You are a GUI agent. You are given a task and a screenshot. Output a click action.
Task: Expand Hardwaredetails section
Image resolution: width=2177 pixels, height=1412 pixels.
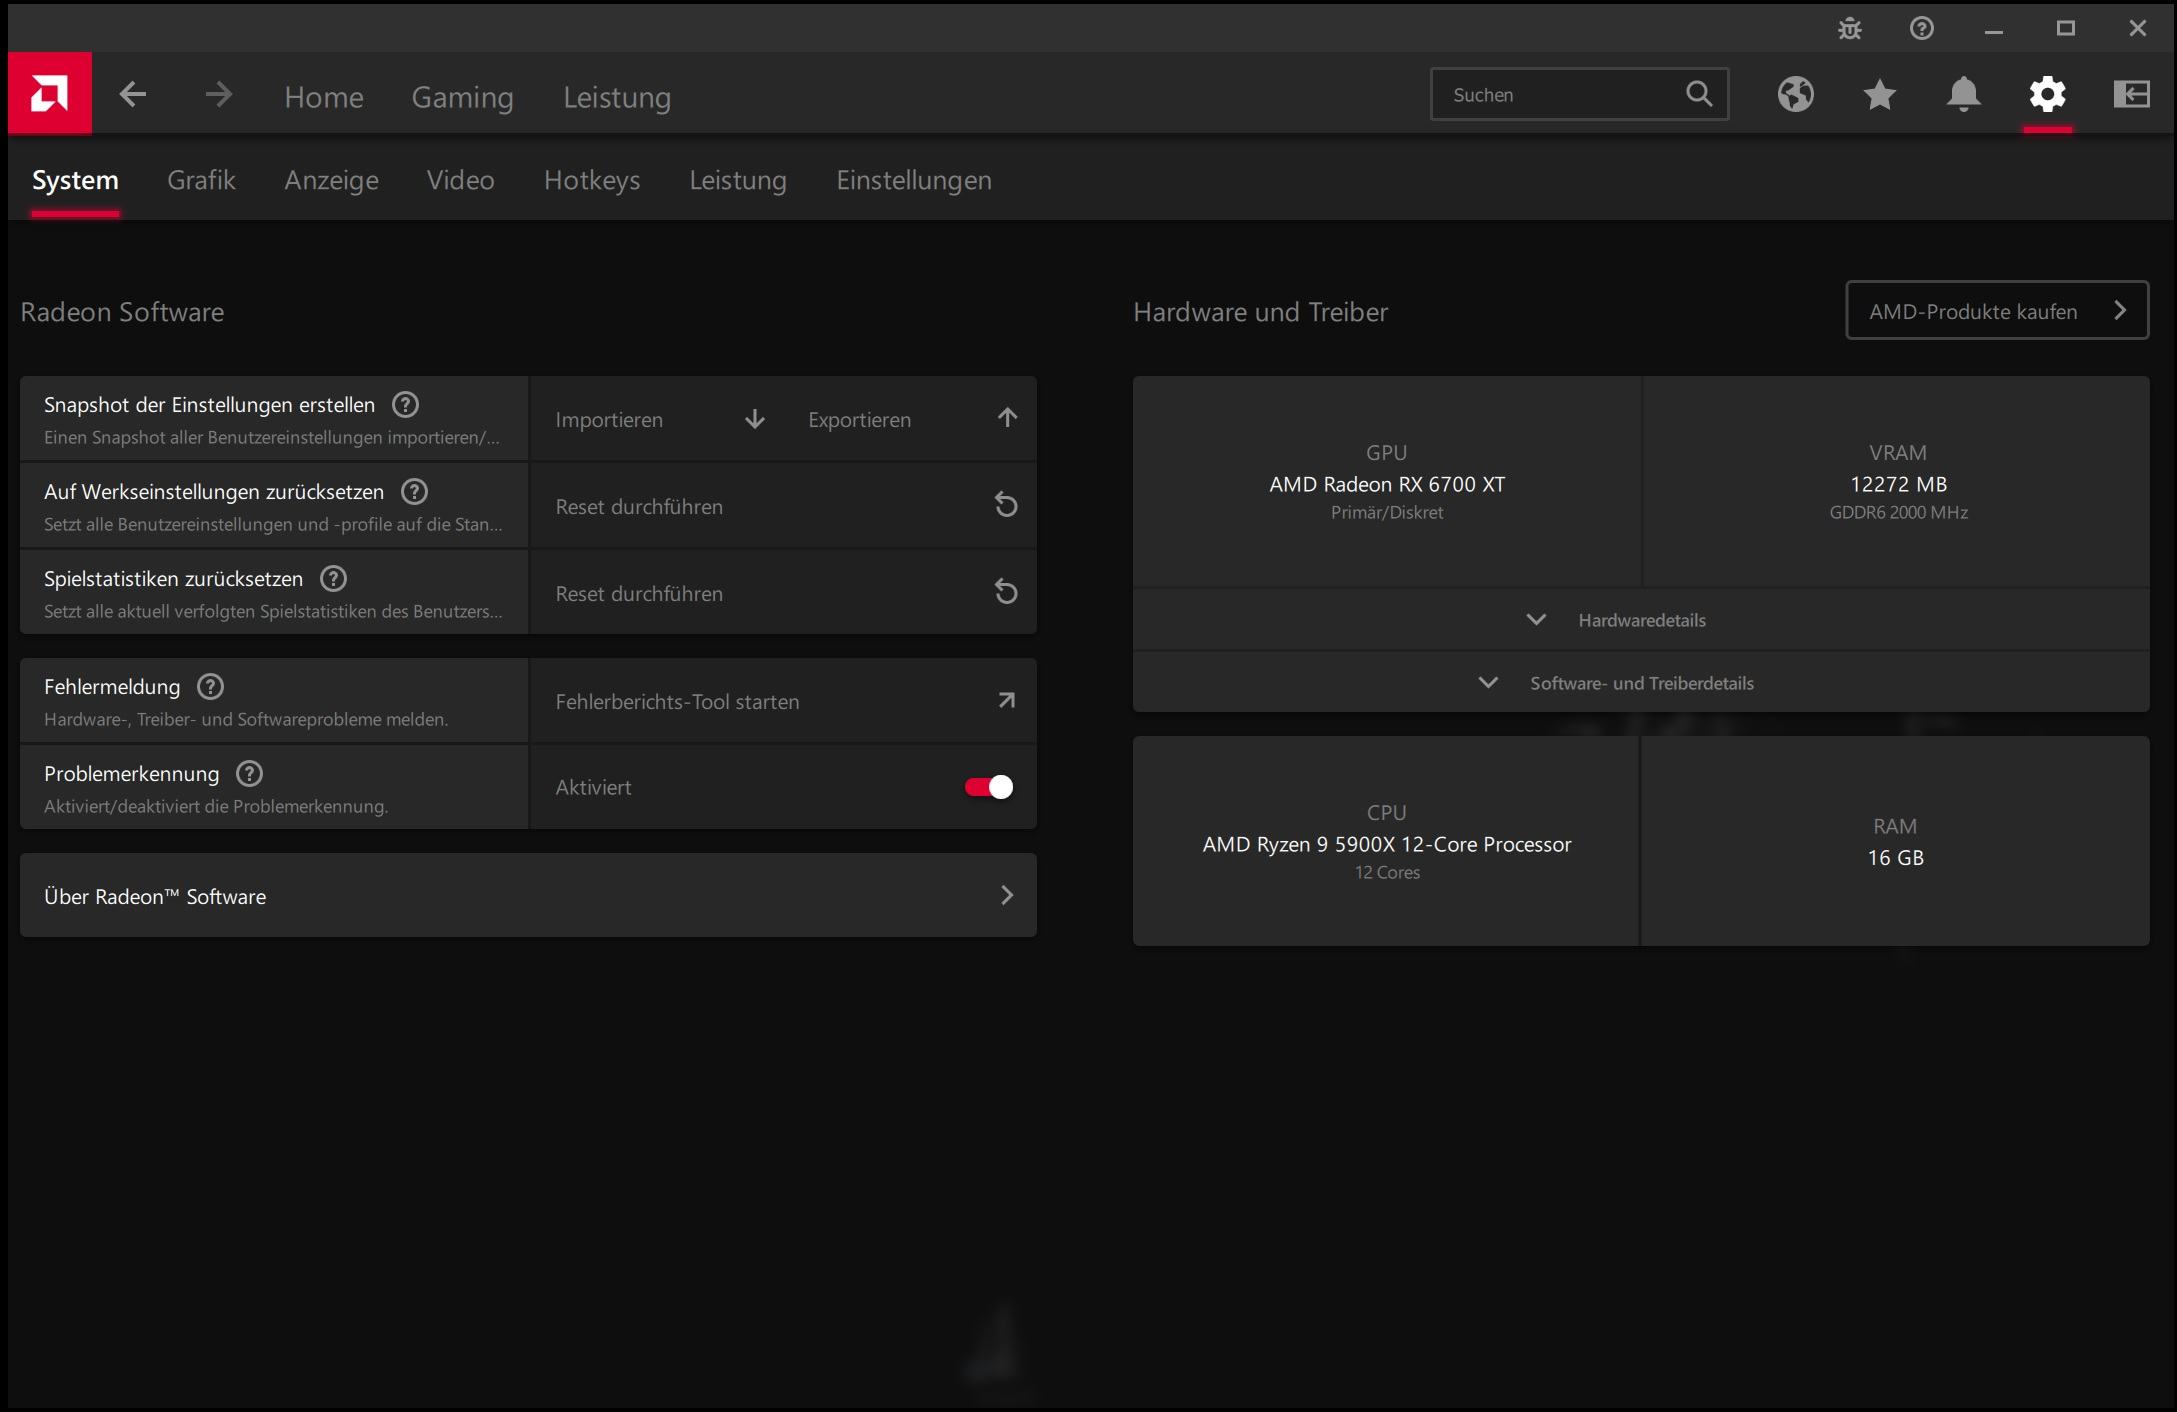tap(1641, 620)
